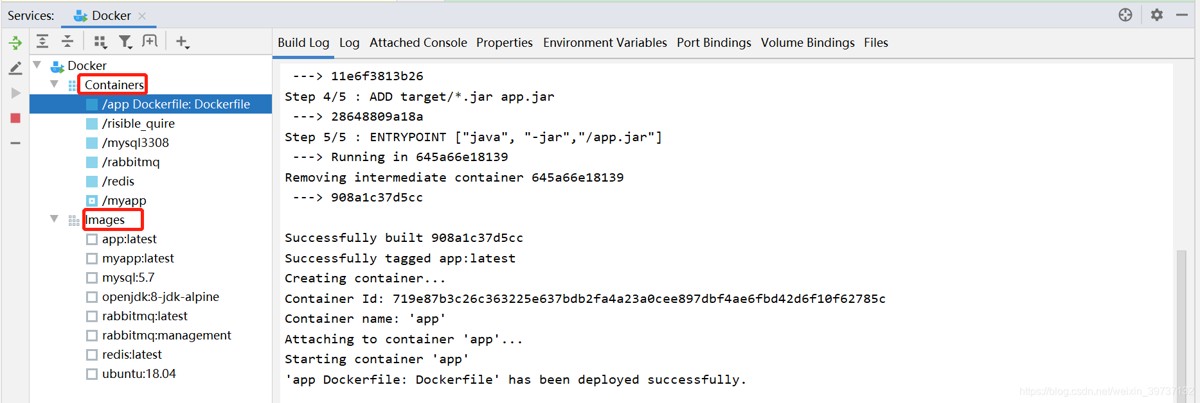Select the openjdk:8-jdk-alpine image

(160, 297)
